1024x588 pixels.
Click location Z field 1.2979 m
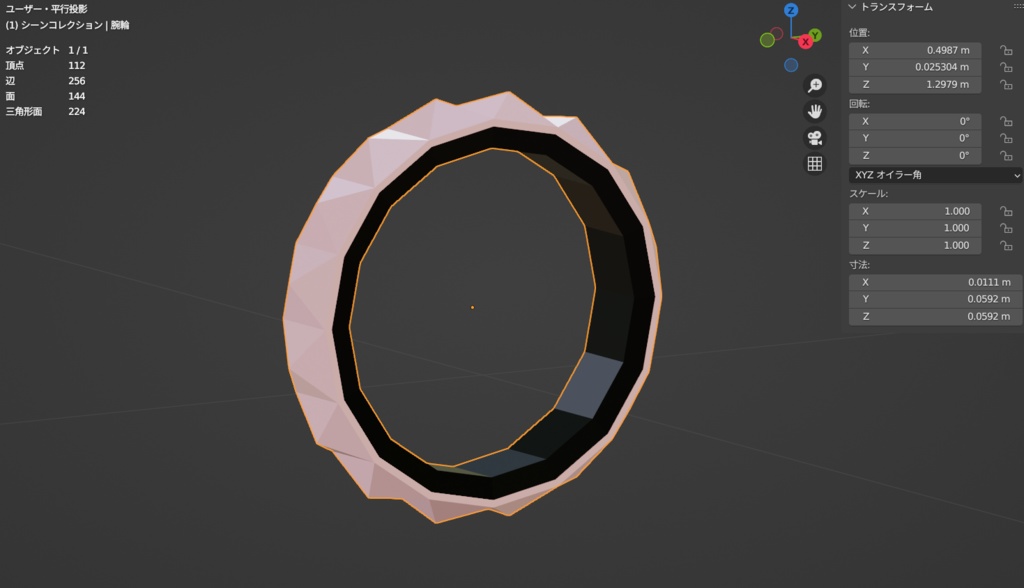[915, 84]
